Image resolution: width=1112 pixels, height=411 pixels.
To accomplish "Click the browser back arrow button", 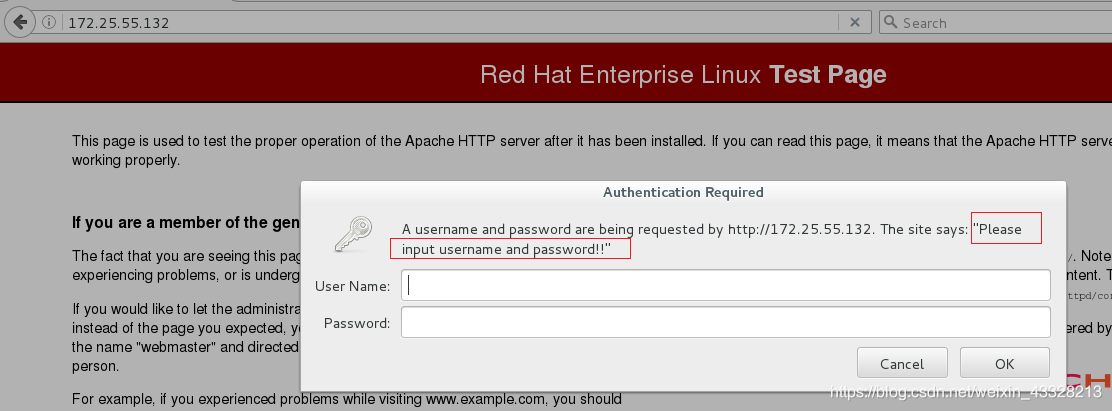I will (x=20, y=22).
